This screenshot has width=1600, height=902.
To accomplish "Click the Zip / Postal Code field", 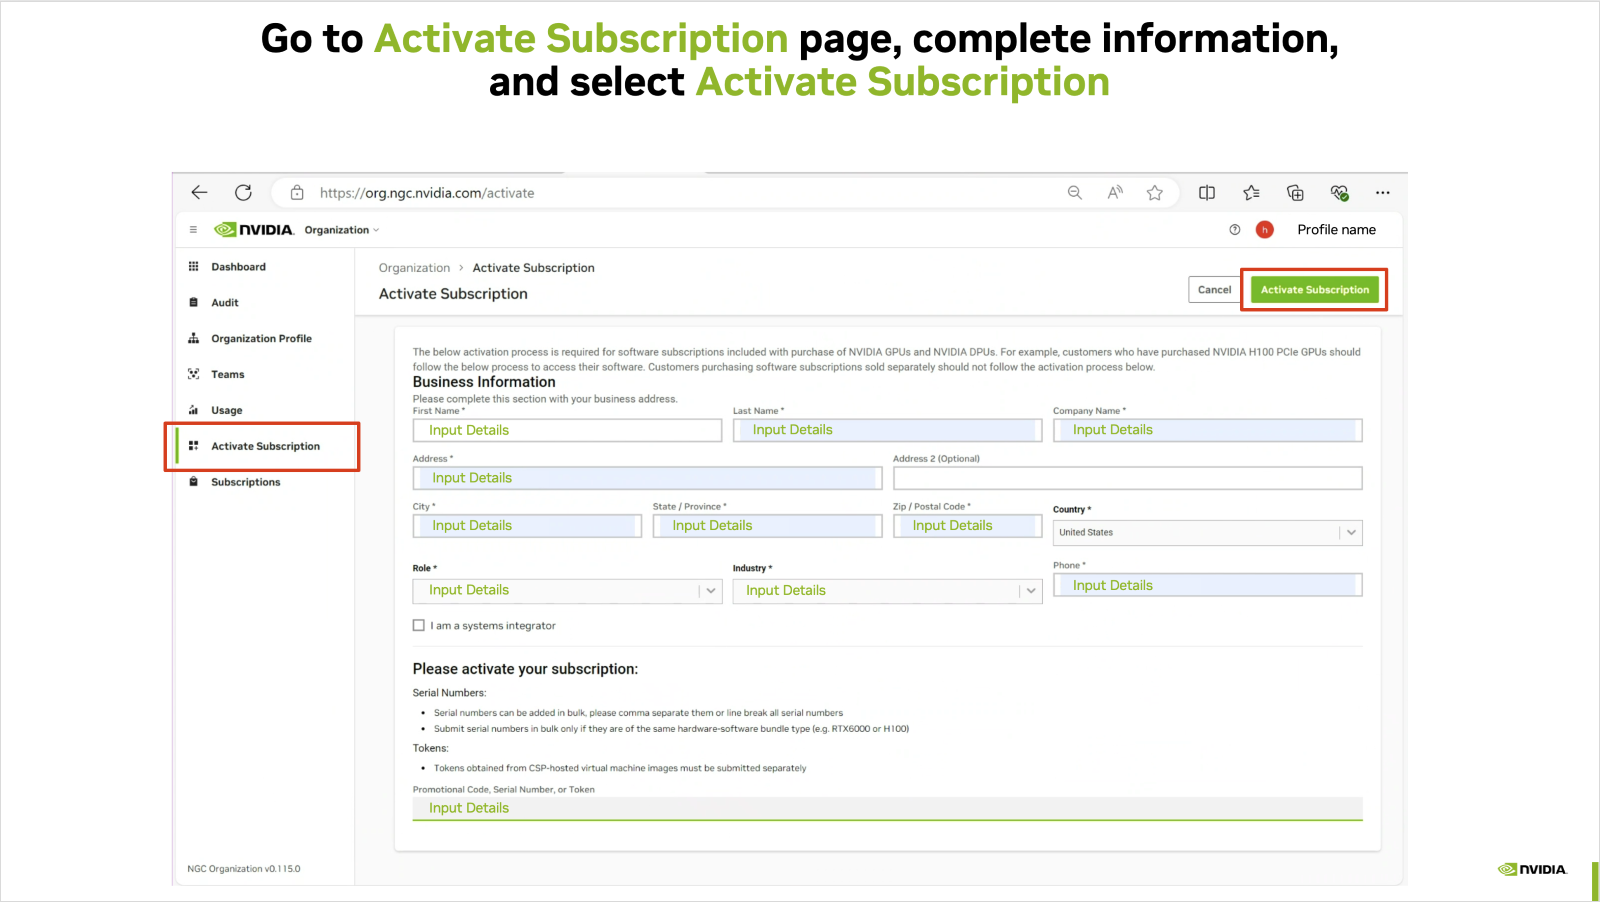I will coord(967,526).
